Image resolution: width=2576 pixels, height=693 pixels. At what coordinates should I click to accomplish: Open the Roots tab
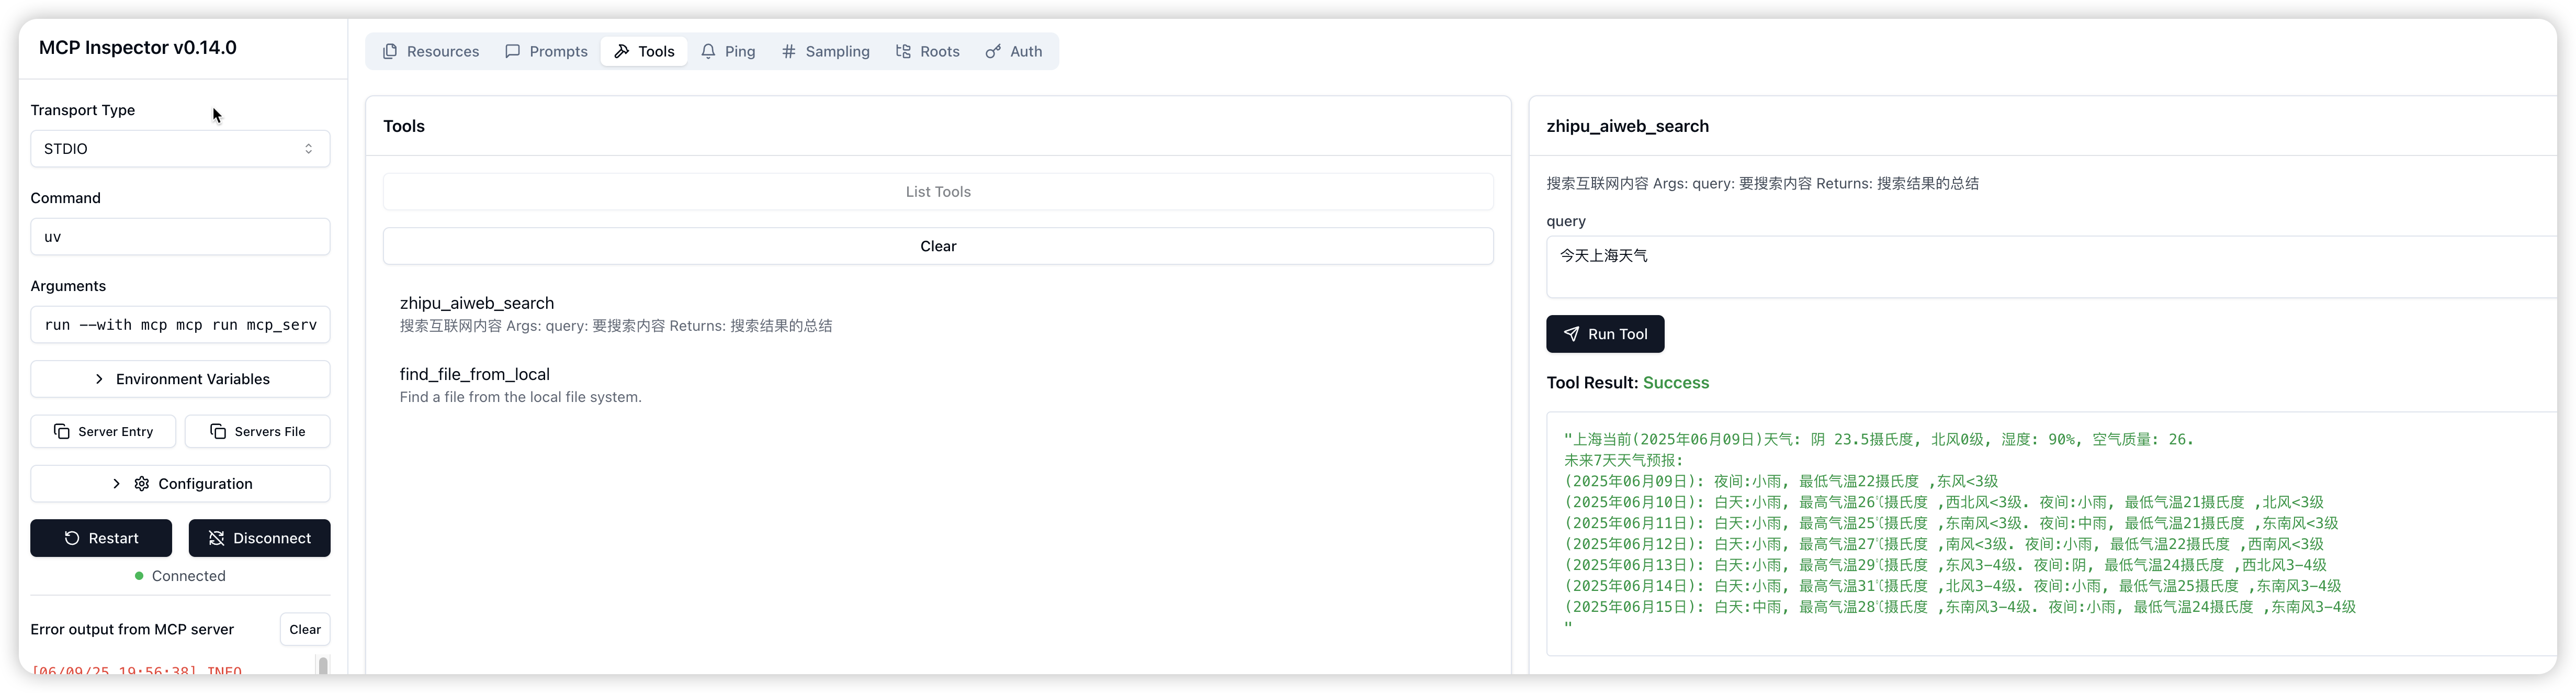927,51
